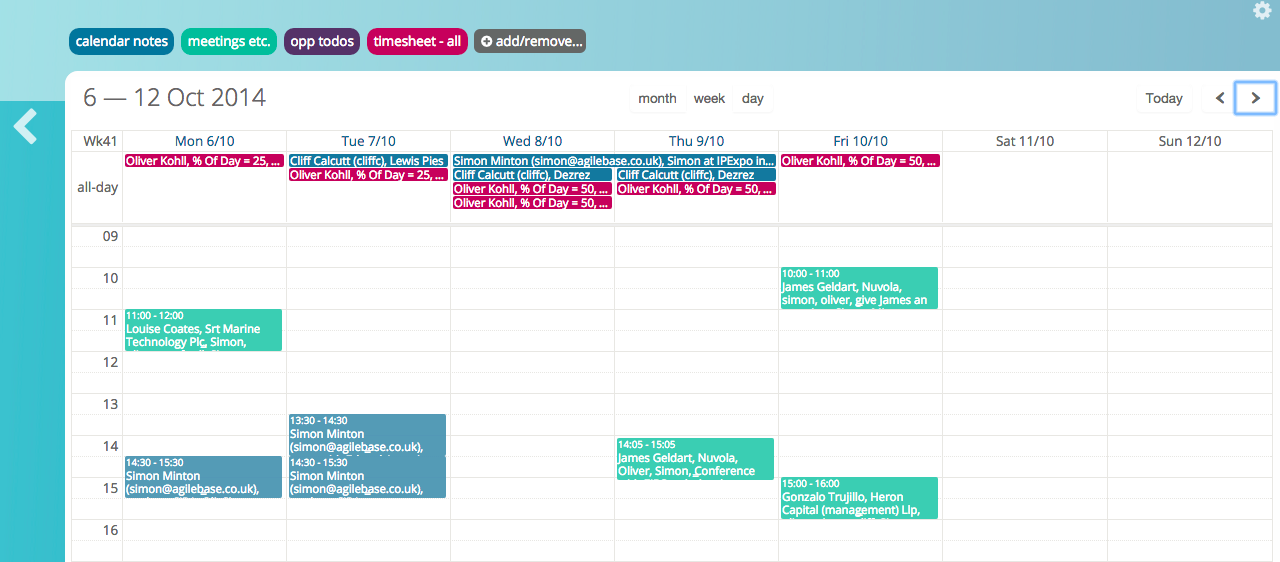Open Simon Minton 13:30 event on Tuesday
This screenshot has height=562, width=1280.
coord(367,434)
